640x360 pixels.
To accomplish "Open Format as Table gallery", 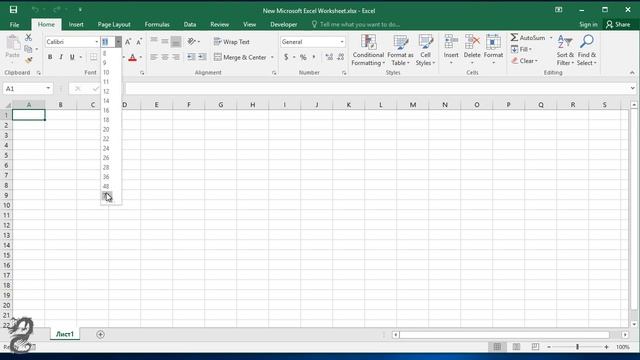I will click(x=400, y=51).
